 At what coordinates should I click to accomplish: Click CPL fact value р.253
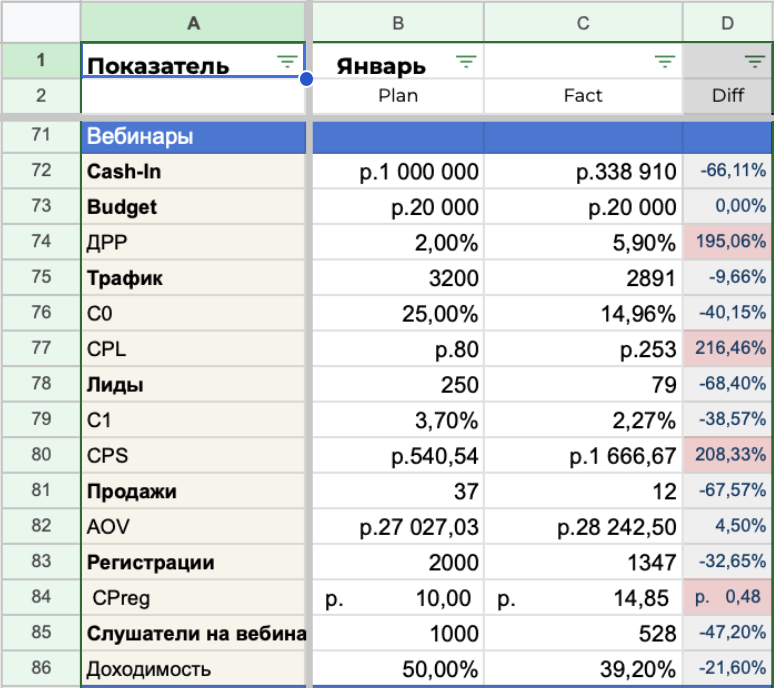coord(583,349)
